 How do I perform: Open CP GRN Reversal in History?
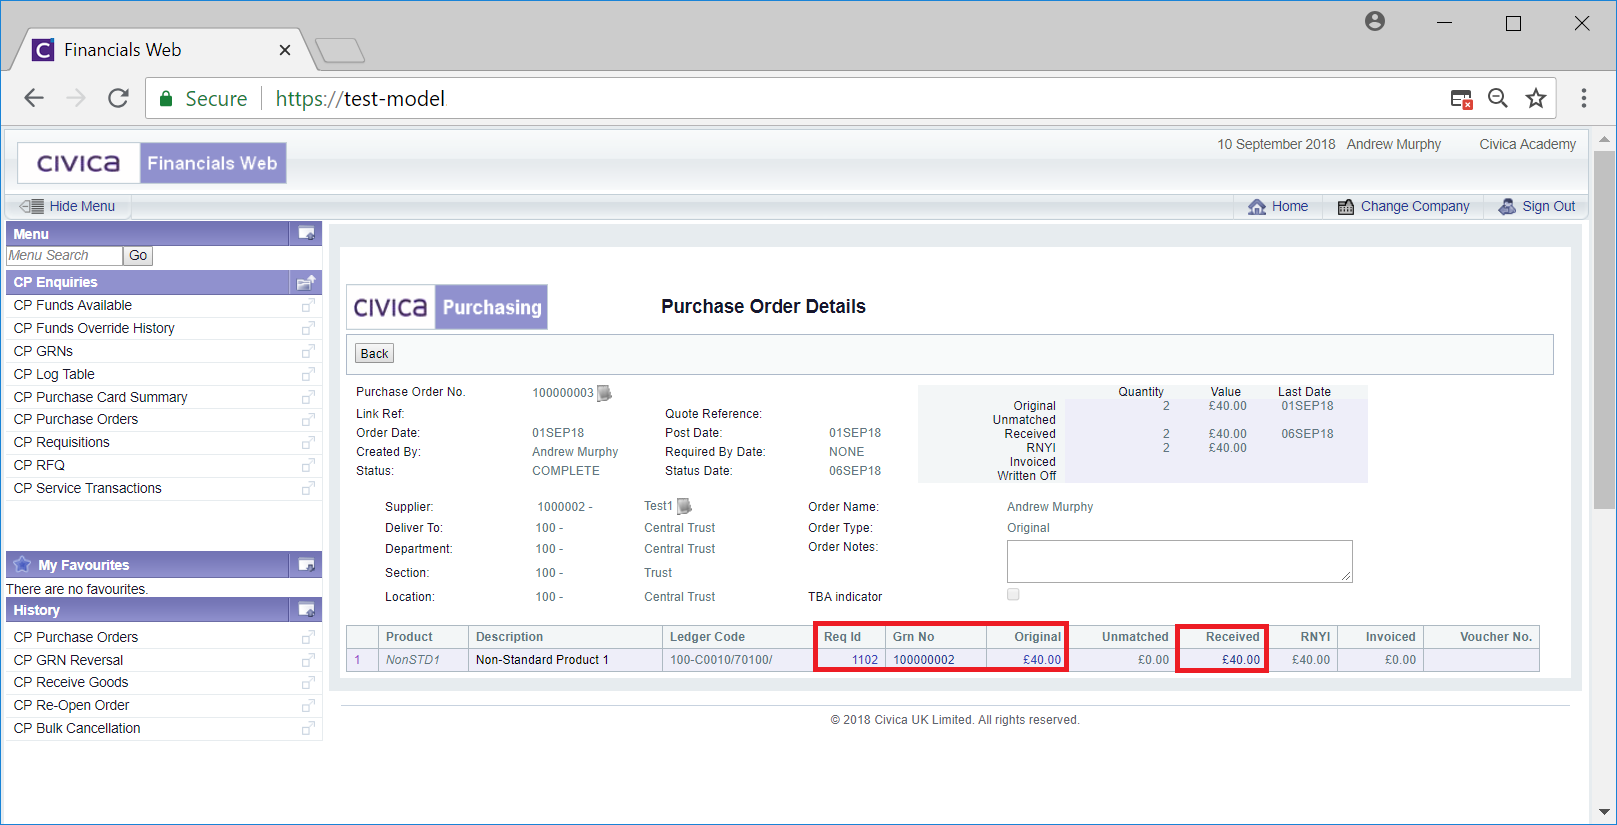click(x=69, y=660)
